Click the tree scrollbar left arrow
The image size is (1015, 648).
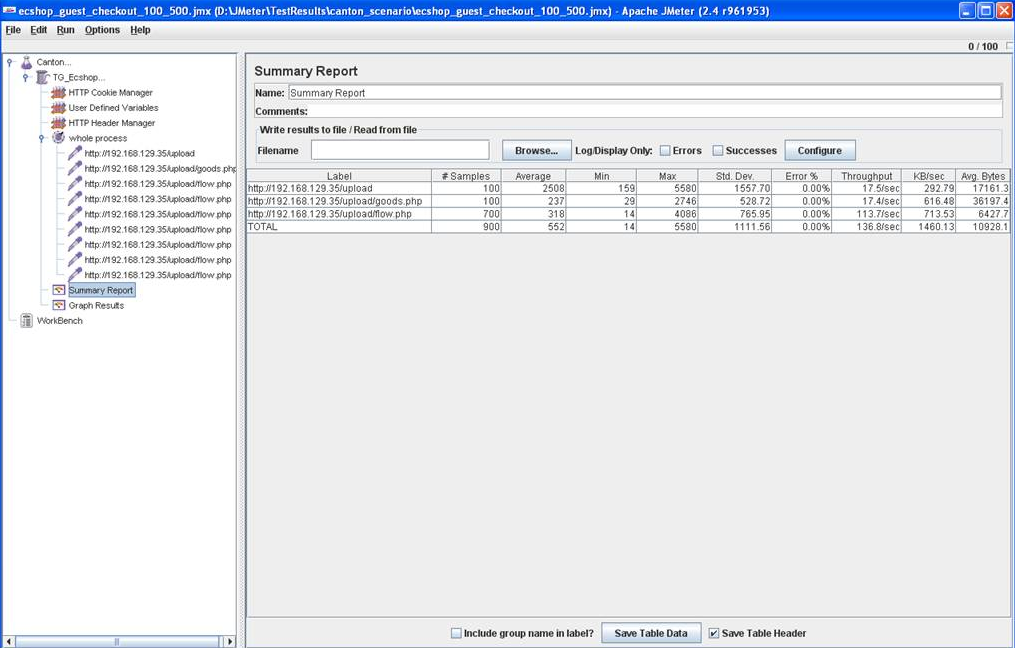pos(9,642)
